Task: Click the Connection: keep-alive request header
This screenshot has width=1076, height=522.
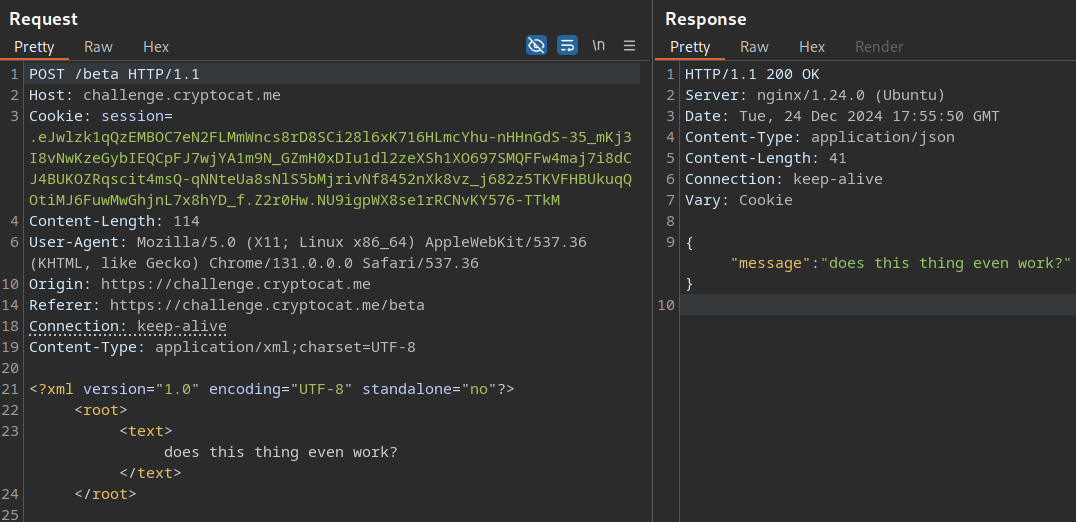Action: pos(128,327)
